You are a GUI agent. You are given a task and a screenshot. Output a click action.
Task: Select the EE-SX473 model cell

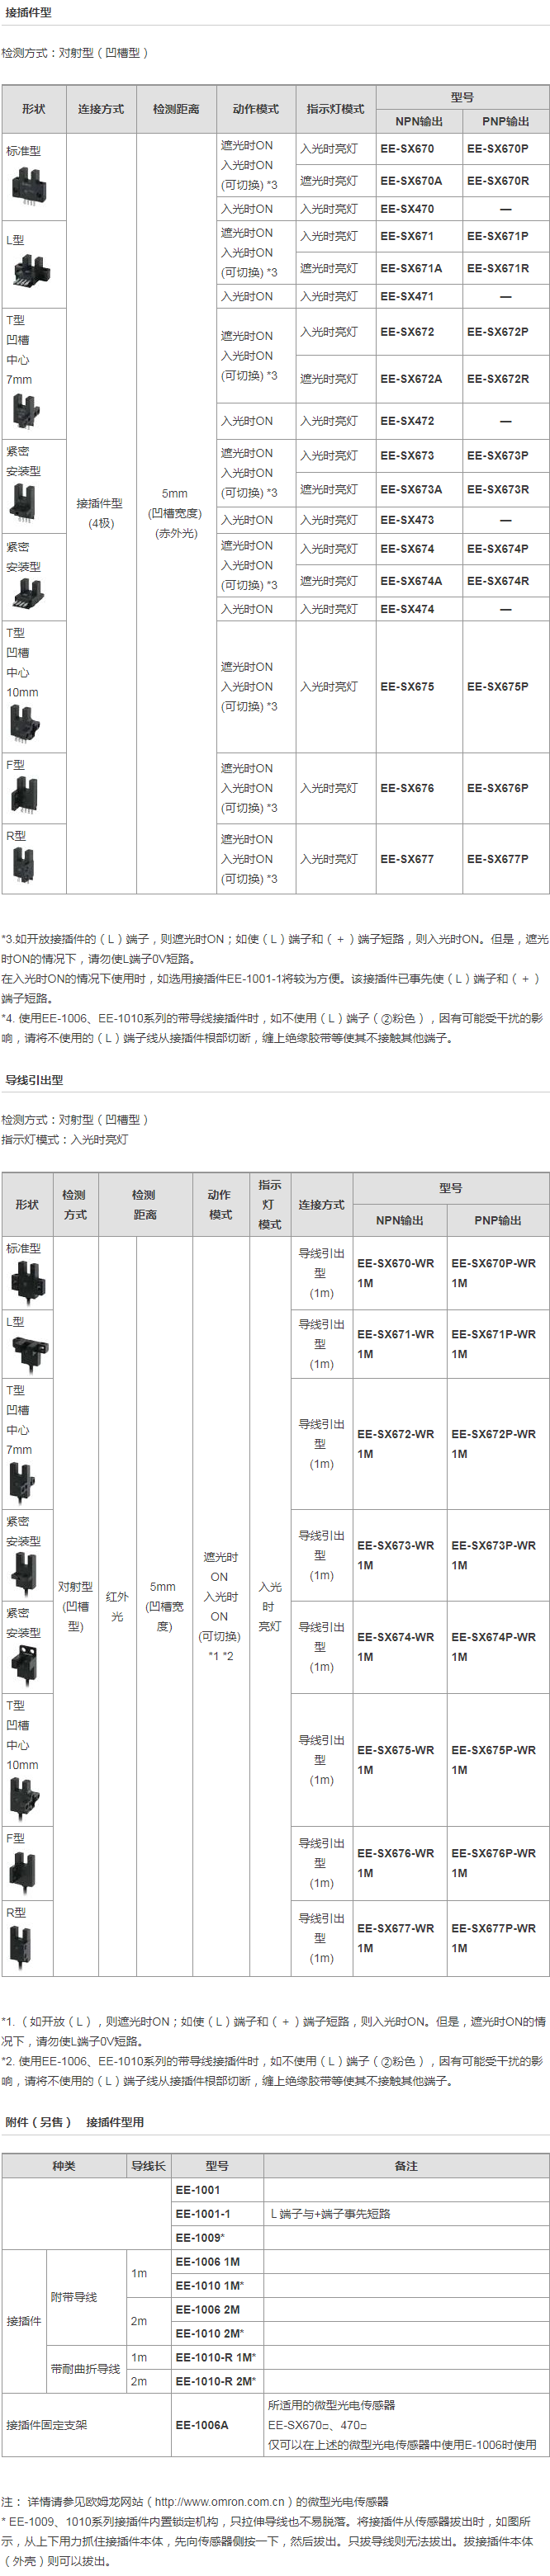[419, 520]
